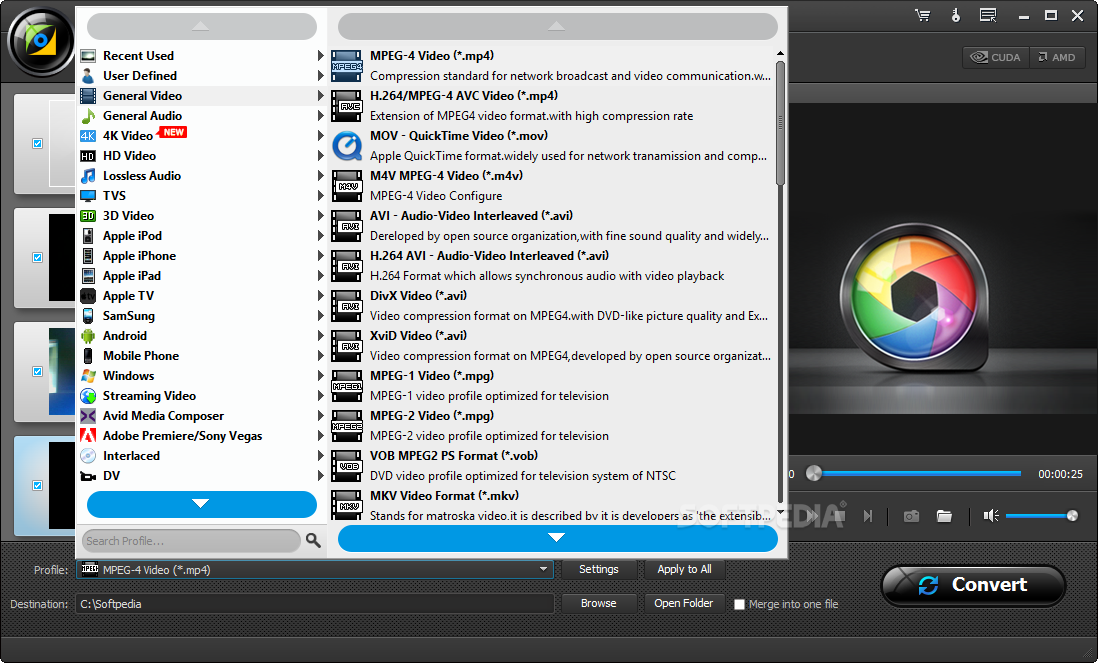Select the General Video category
This screenshot has height=663, width=1098.
pyautogui.click(x=201, y=96)
